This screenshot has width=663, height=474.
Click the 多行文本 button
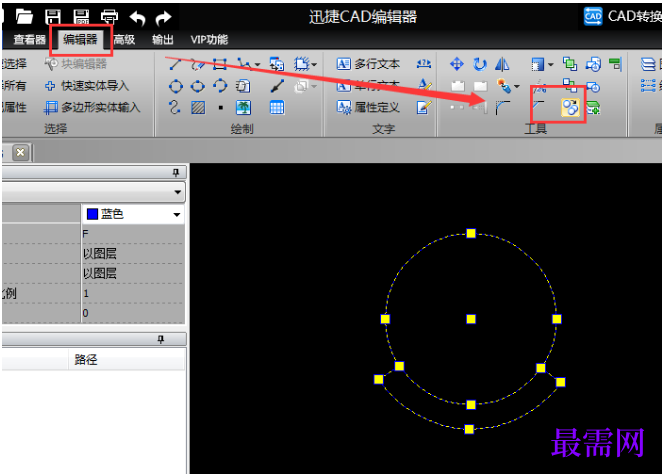tap(368, 64)
